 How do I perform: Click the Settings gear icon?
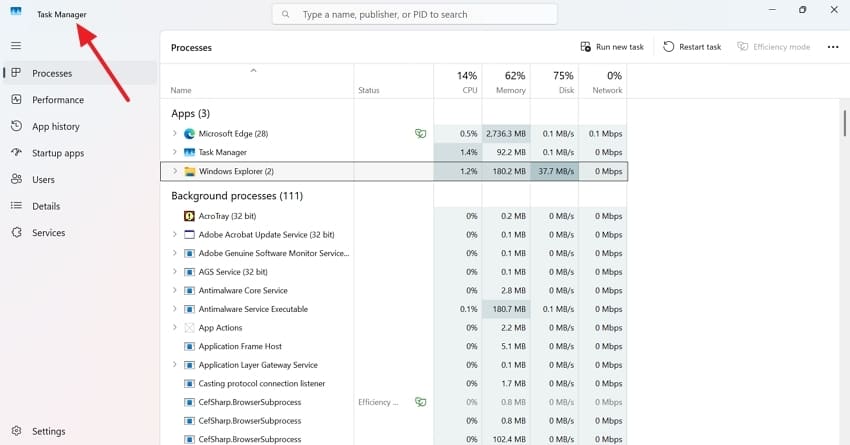pyautogui.click(x=16, y=430)
